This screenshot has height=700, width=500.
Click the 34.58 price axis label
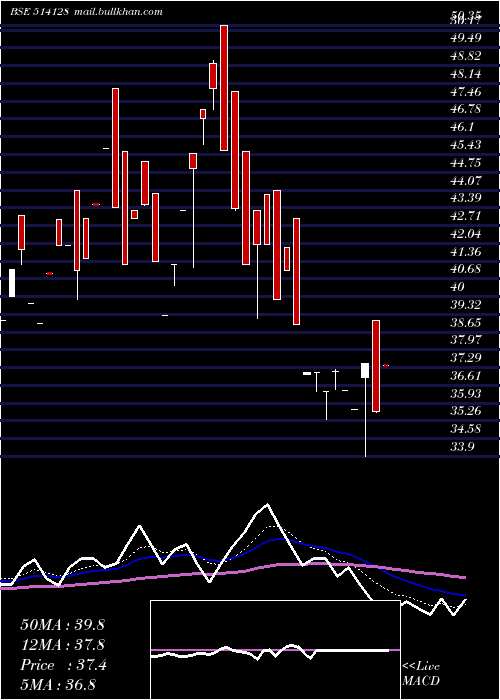[466, 429]
